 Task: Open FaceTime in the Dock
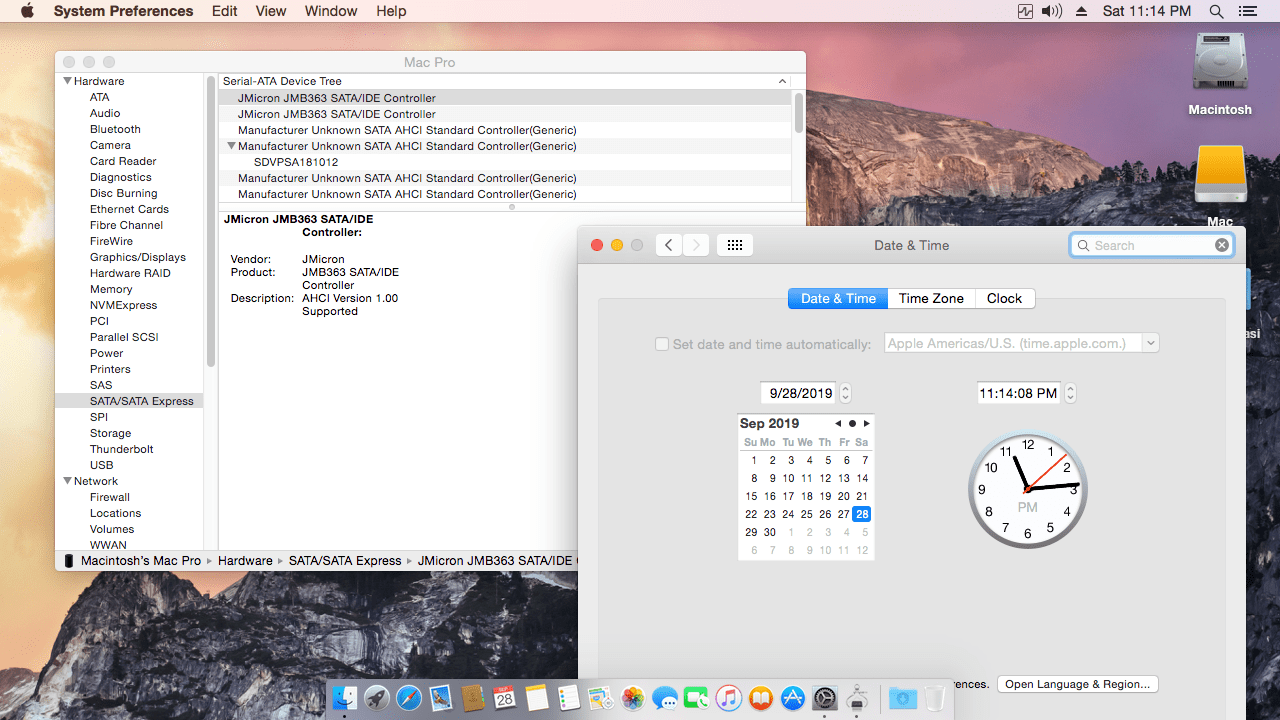click(x=697, y=698)
